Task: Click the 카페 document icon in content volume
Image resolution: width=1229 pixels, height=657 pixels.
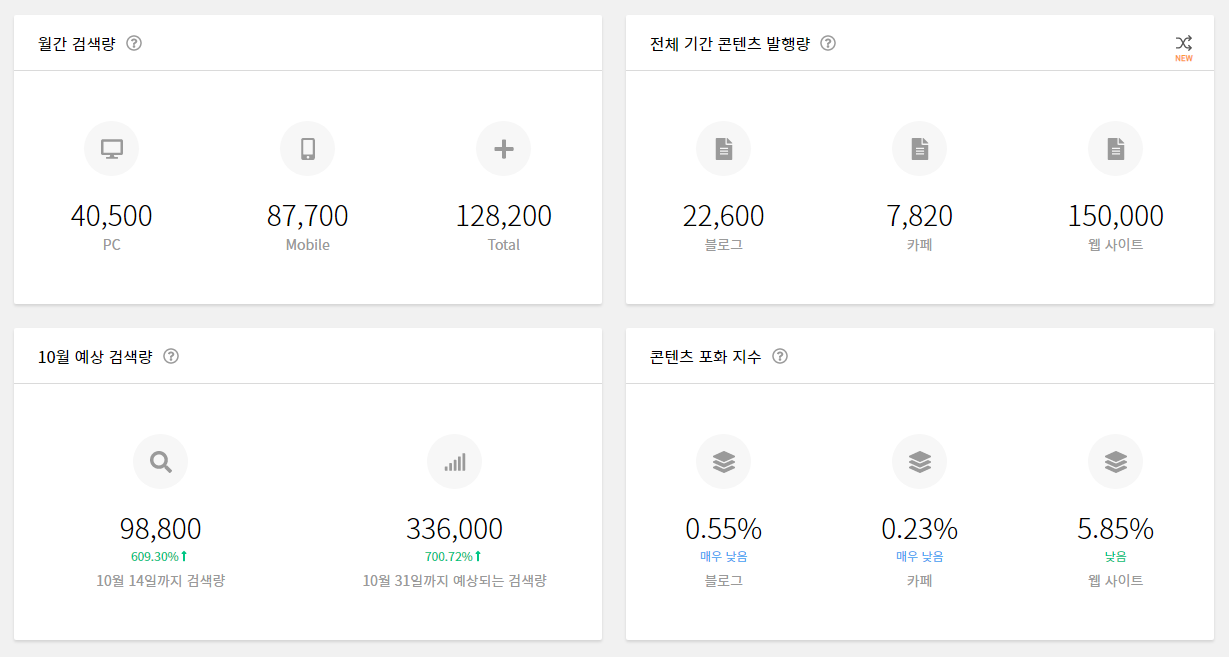Action: (x=919, y=149)
